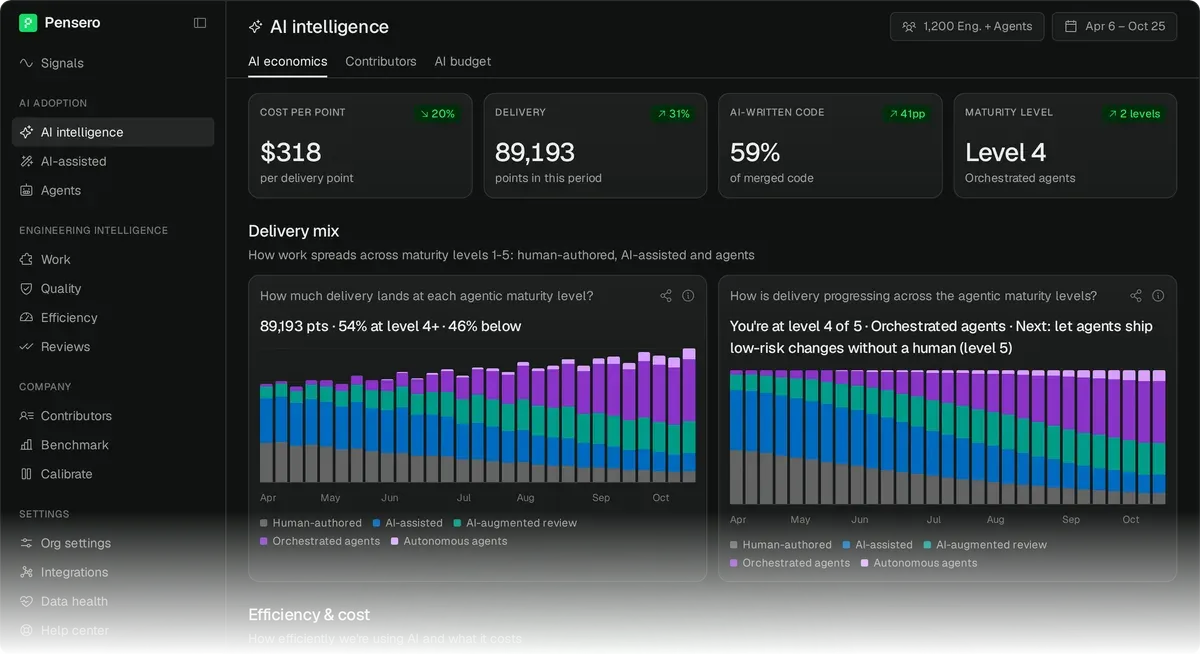Click the AI intelligence page title
1200x654 pixels.
[x=329, y=27]
